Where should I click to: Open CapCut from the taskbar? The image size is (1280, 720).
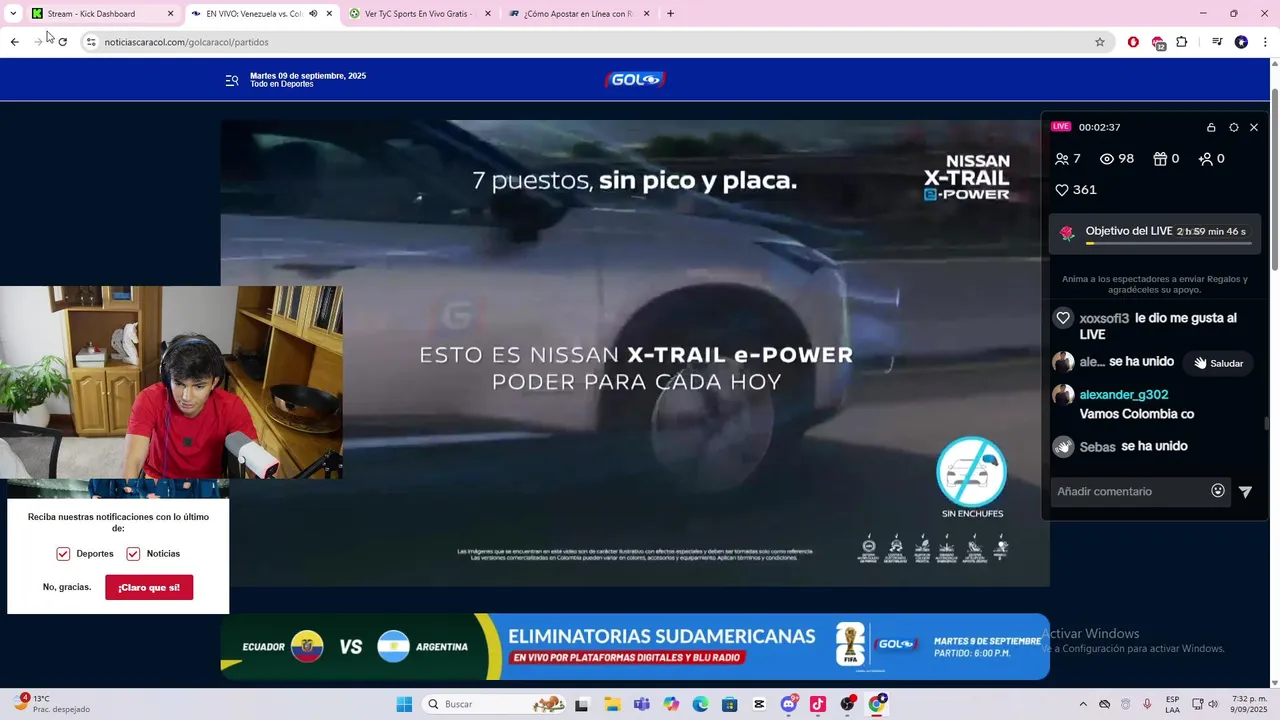click(x=759, y=704)
